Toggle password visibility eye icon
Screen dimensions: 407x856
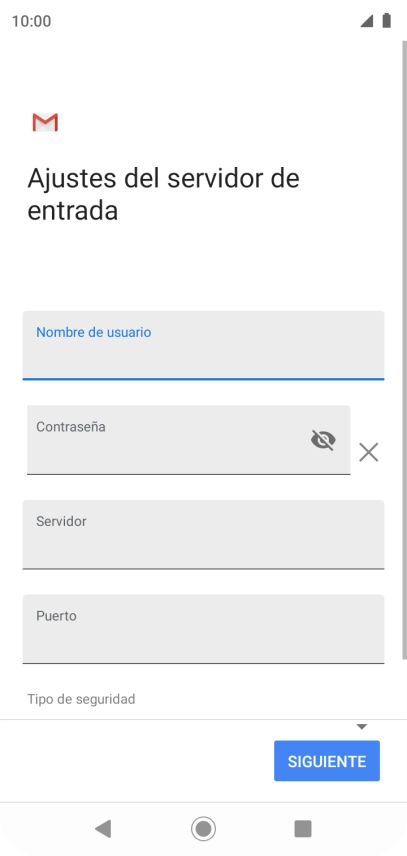click(x=323, y=440)
